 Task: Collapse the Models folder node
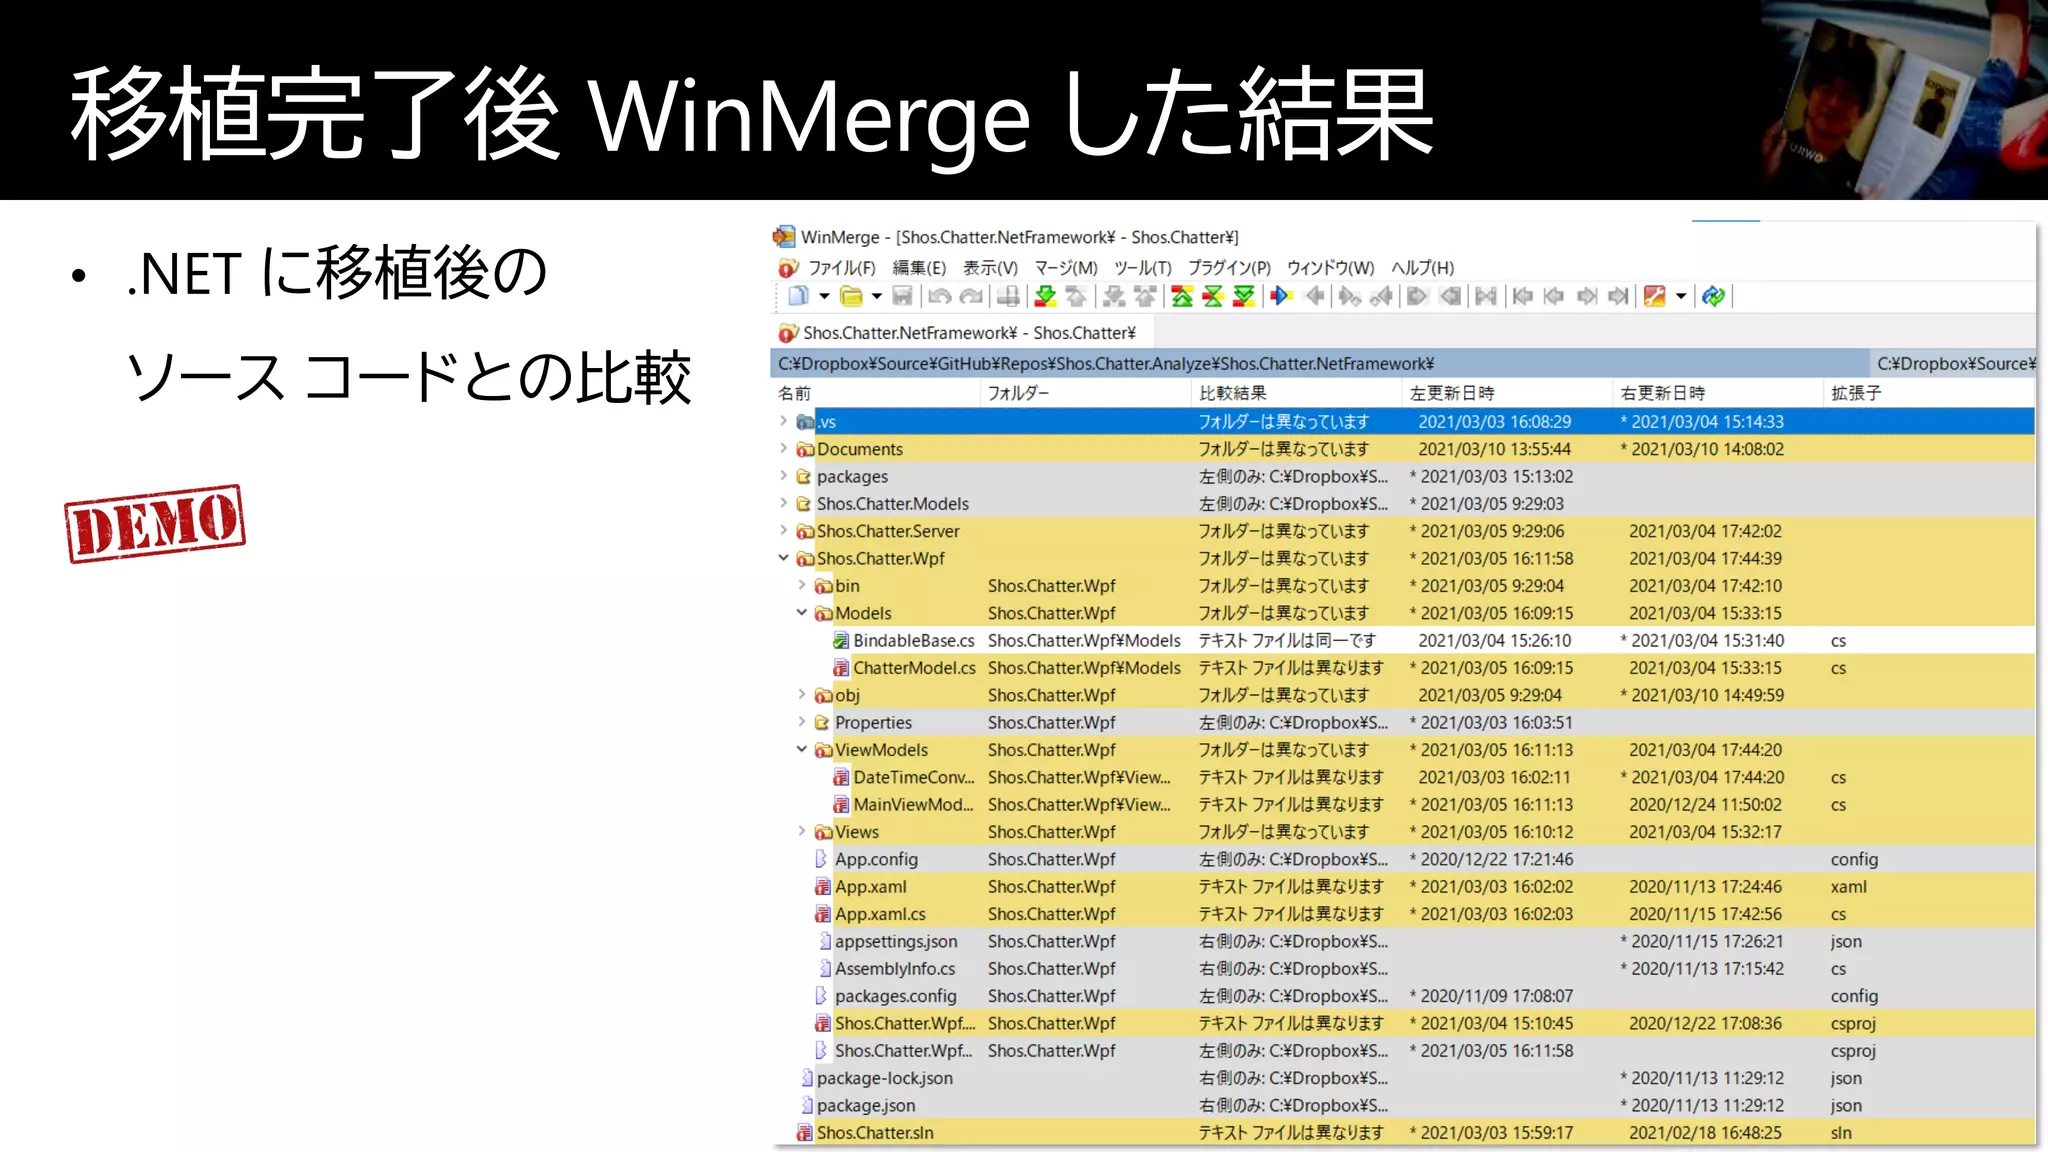click(801, 612)
